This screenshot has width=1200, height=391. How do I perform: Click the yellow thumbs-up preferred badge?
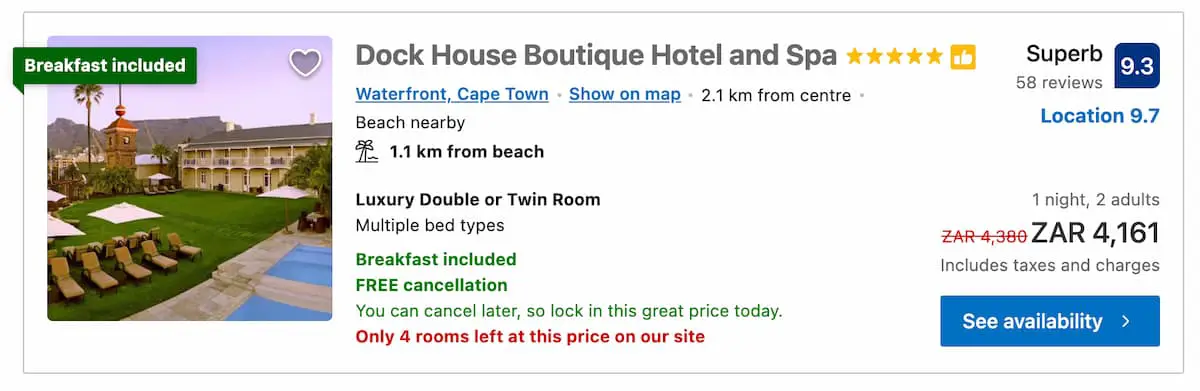point(963,56)
